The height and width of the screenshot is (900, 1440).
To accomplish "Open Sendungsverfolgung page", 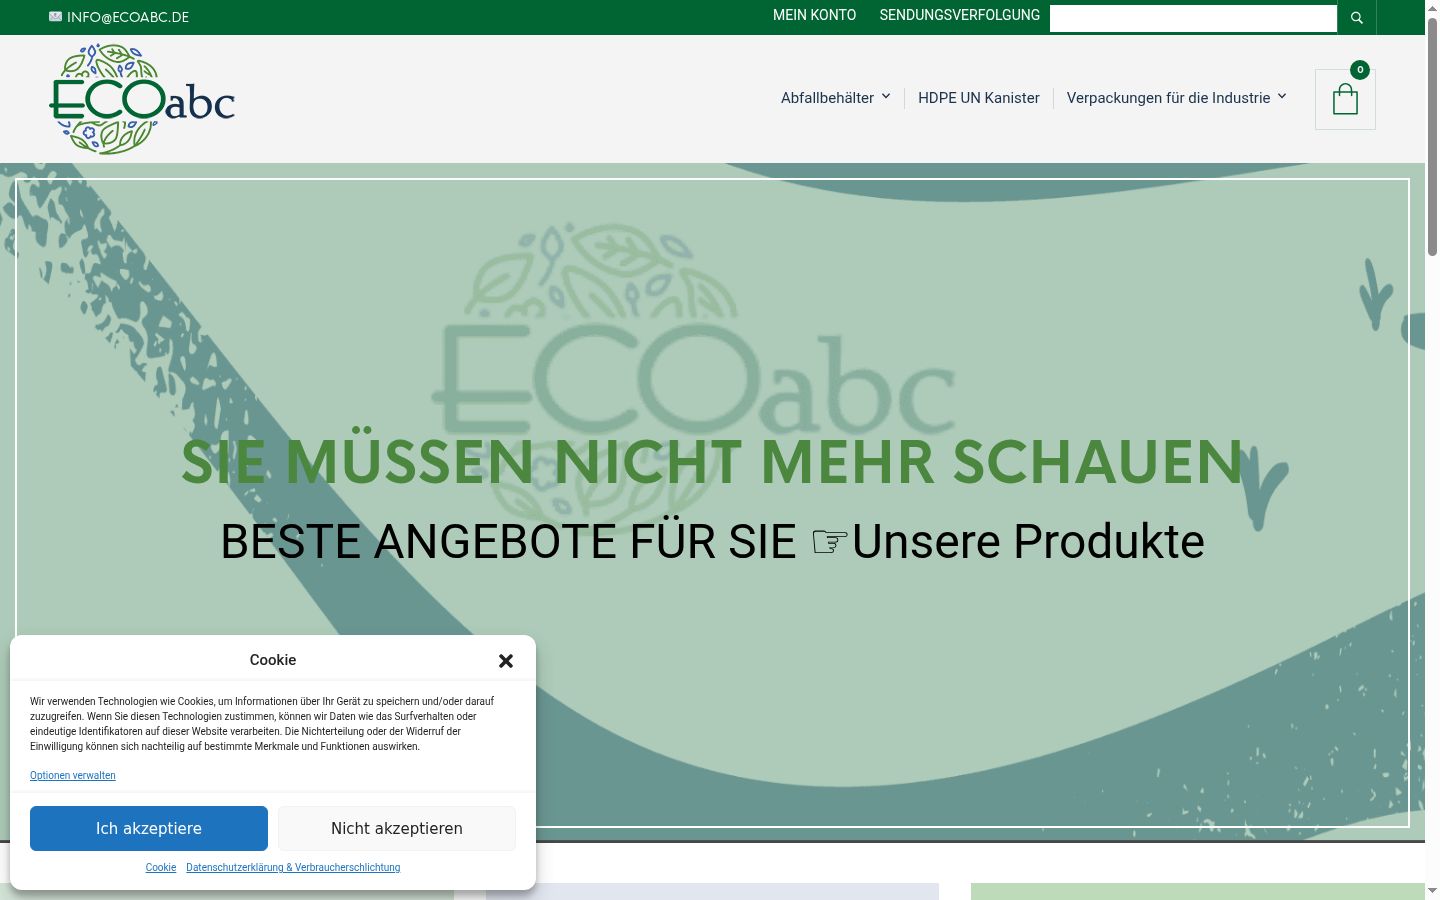I will point(960,15).
